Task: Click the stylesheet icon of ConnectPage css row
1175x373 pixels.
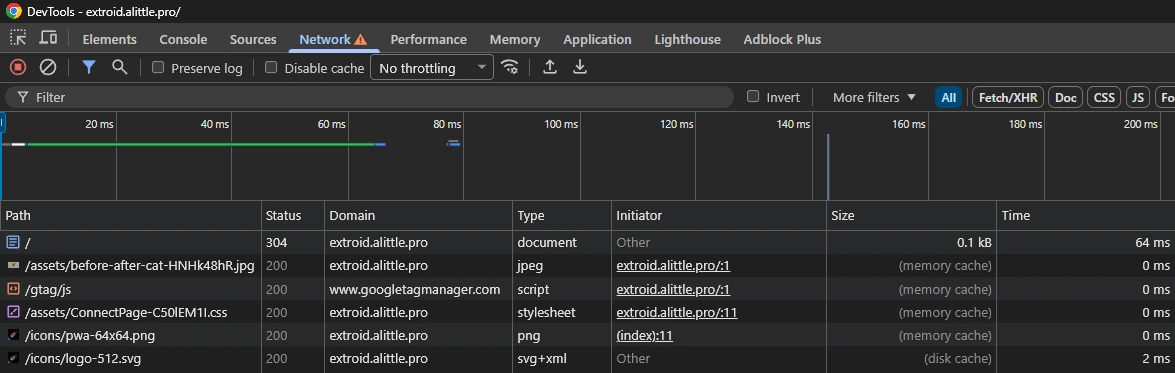Action: tap(13, 312)
